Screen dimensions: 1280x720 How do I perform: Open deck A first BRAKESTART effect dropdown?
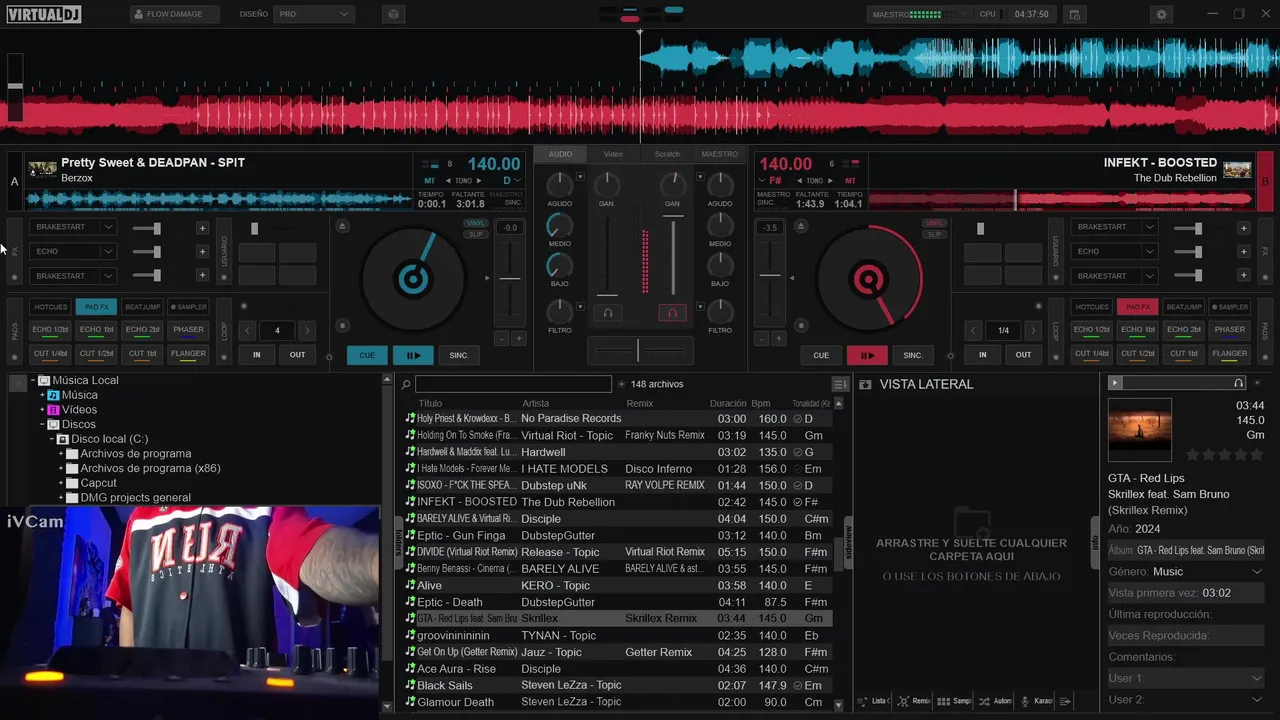coord(108,227)
